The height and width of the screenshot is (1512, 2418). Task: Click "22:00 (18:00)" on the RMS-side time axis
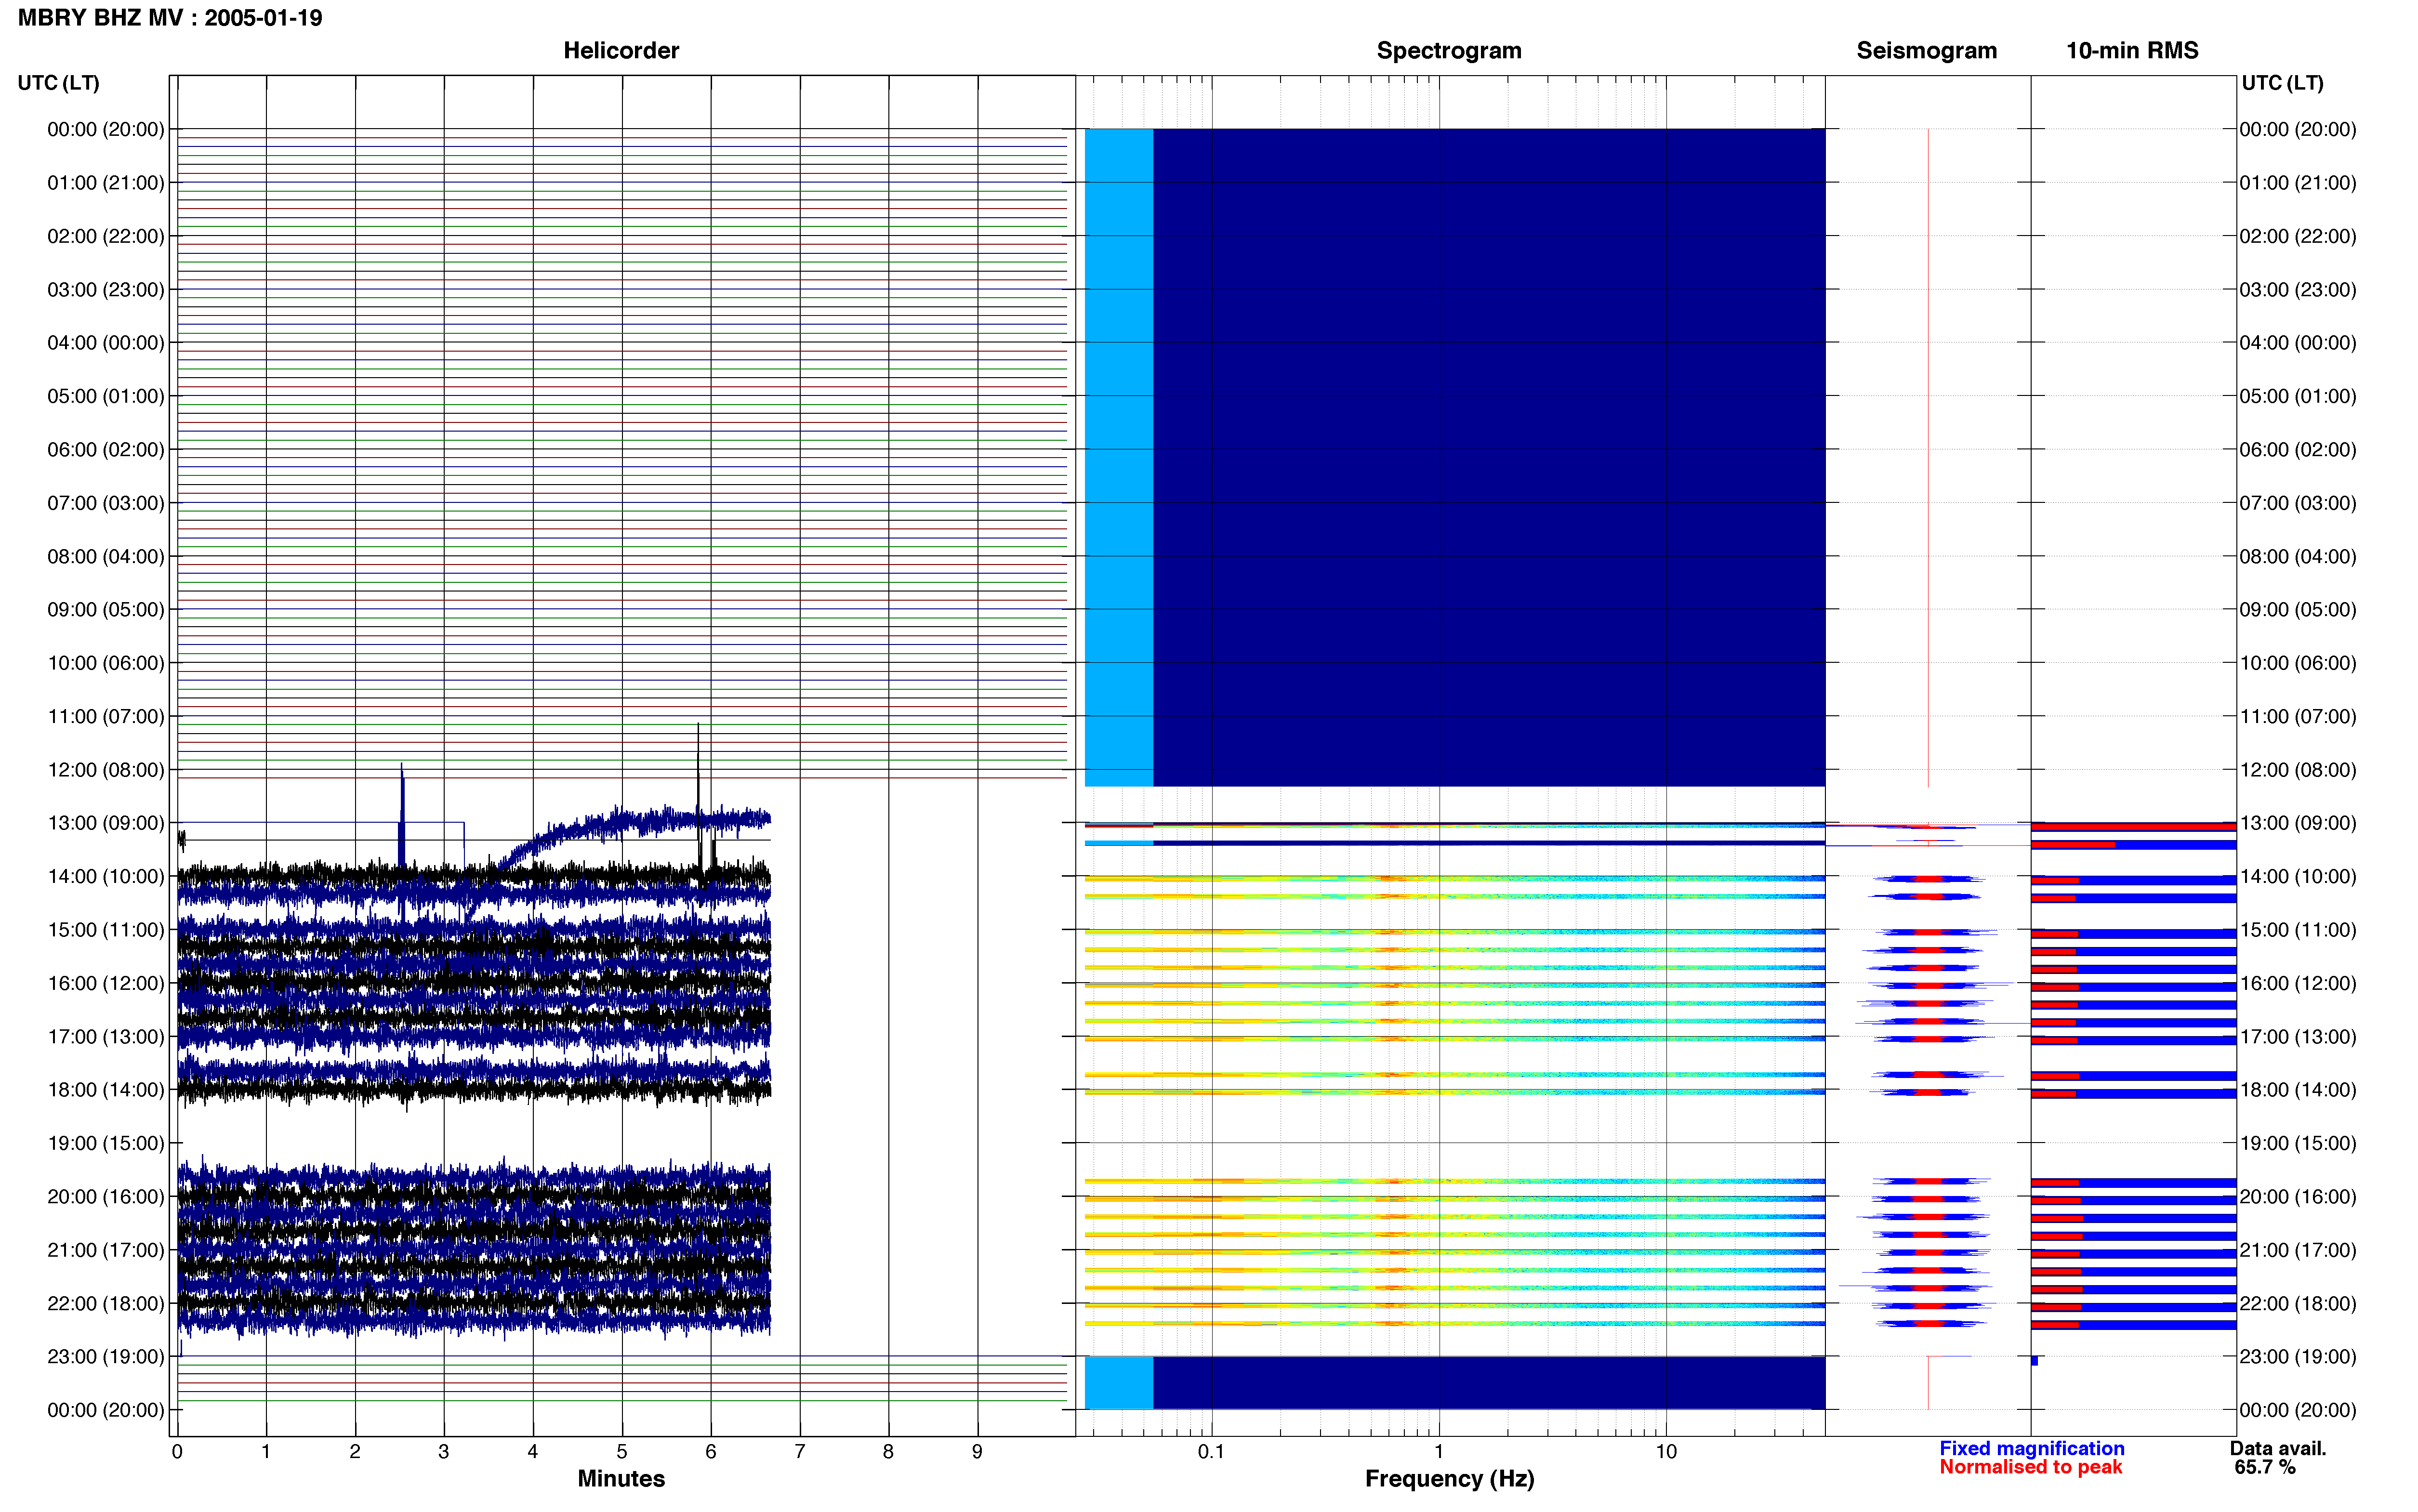tap(2298, 1304)
